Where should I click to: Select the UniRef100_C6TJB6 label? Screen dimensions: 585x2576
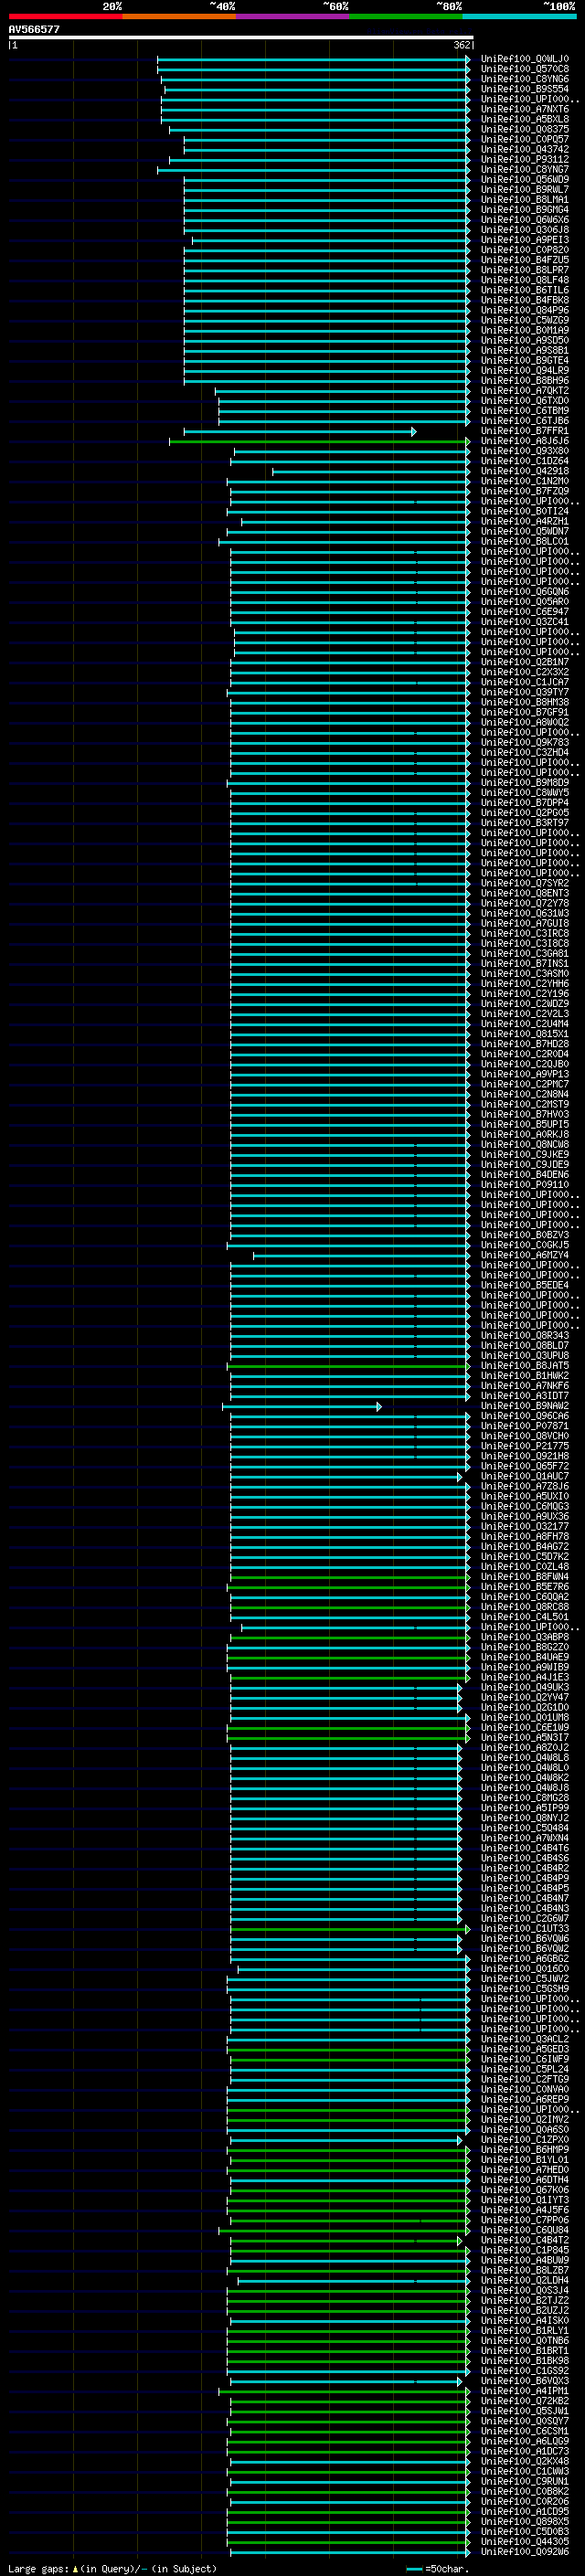click(x=525, y=422)
